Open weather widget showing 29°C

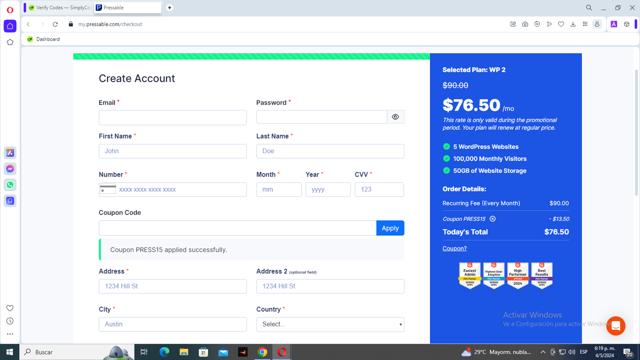(496, 352)
